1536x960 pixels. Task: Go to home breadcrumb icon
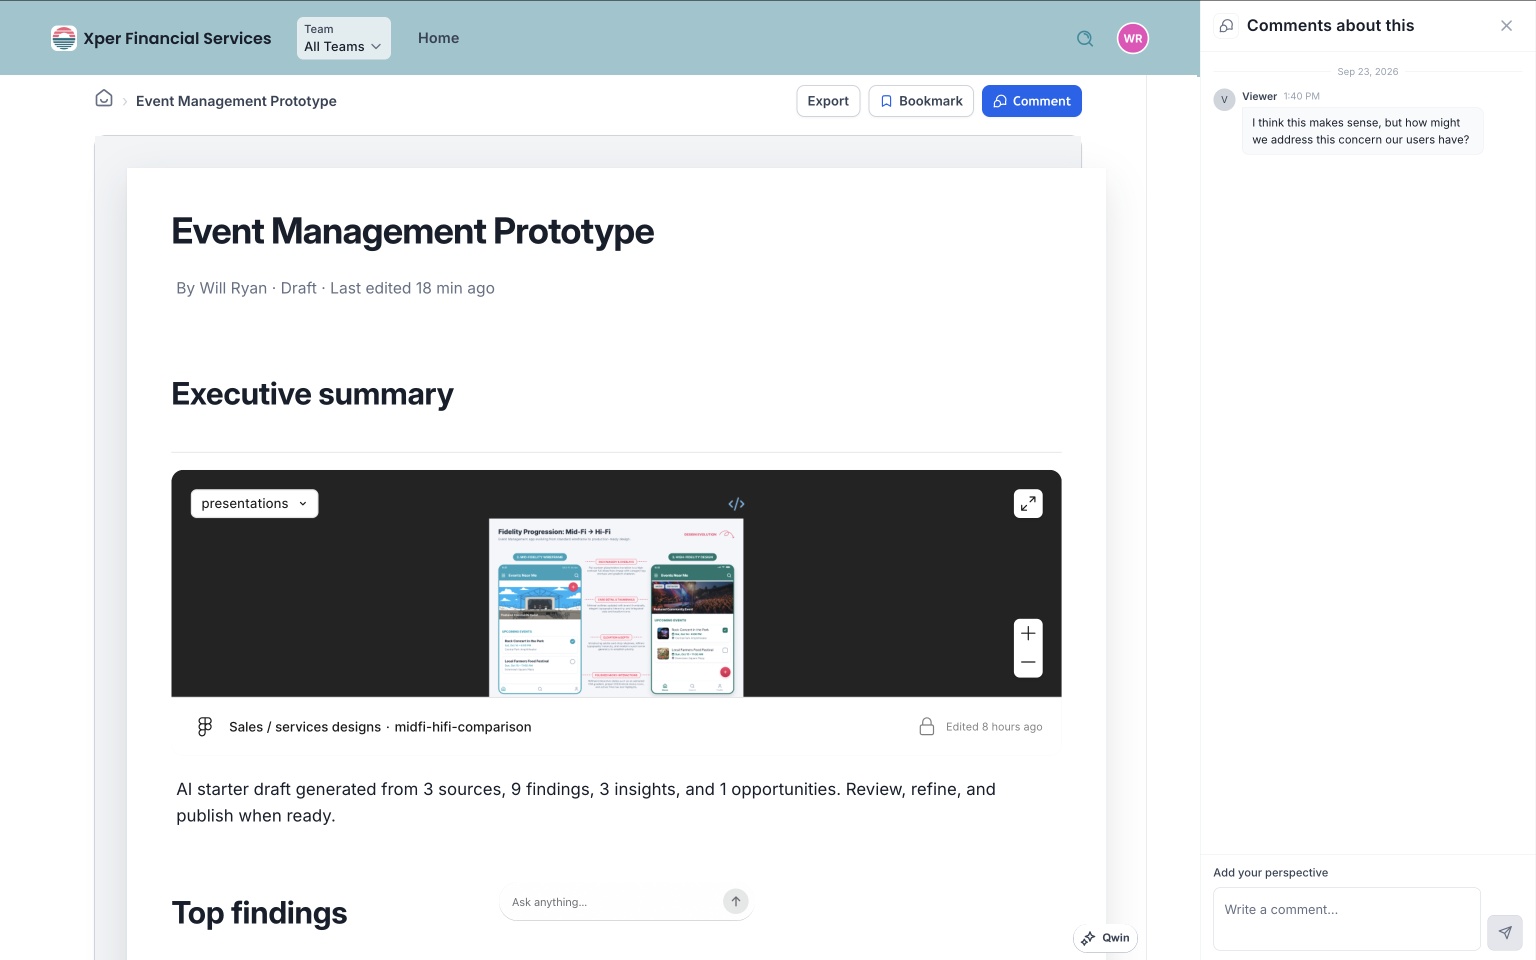[x=104, y=98]
